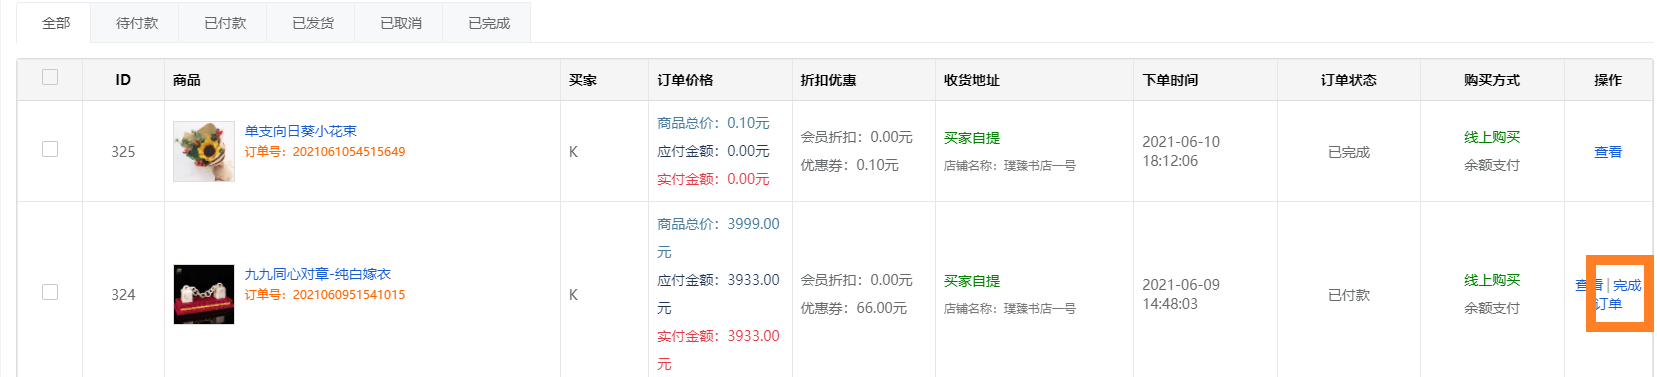Check the box for order ID 325
The width and height of the screenshot is (1657, 377).
(x=50, y=149)
